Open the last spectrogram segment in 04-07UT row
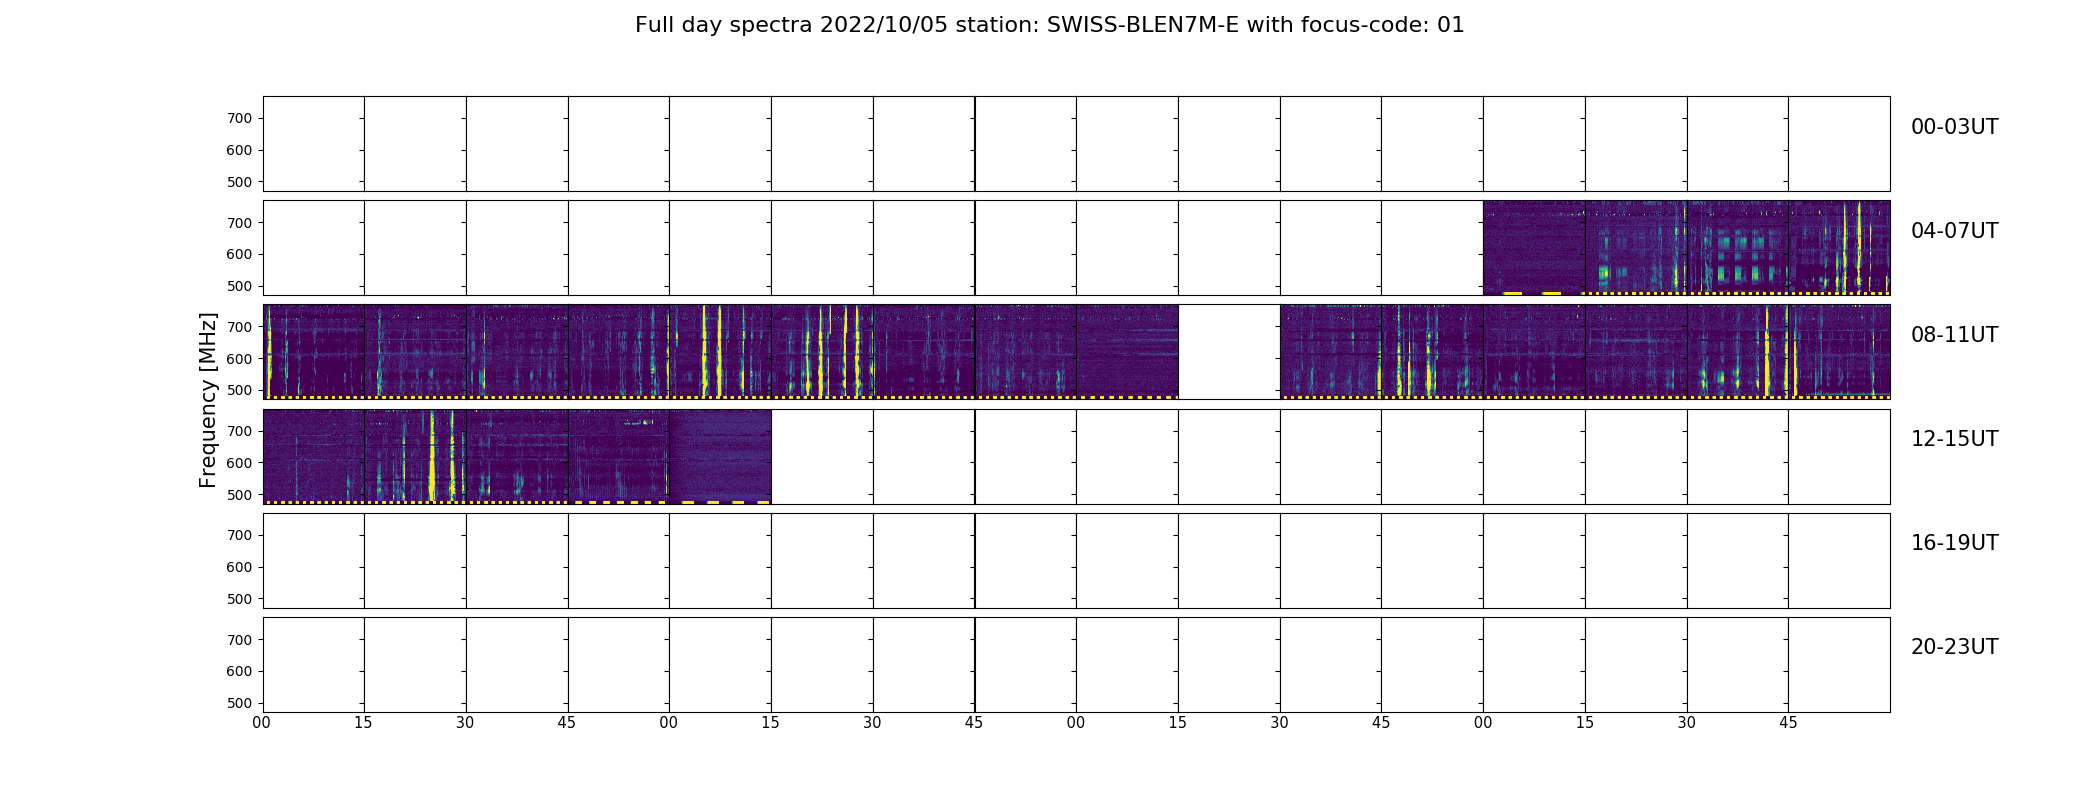 tap(1839, 247)
